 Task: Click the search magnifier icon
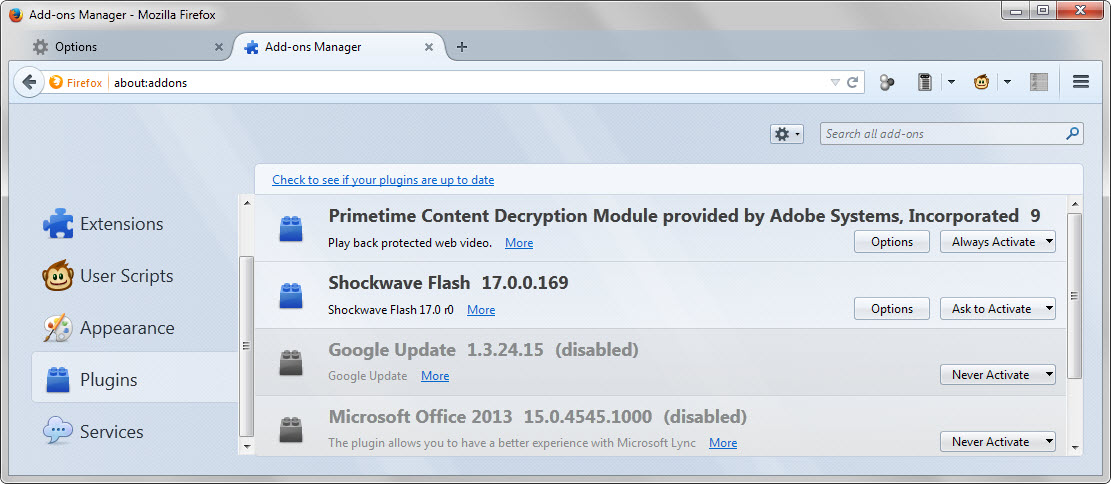1073,133
